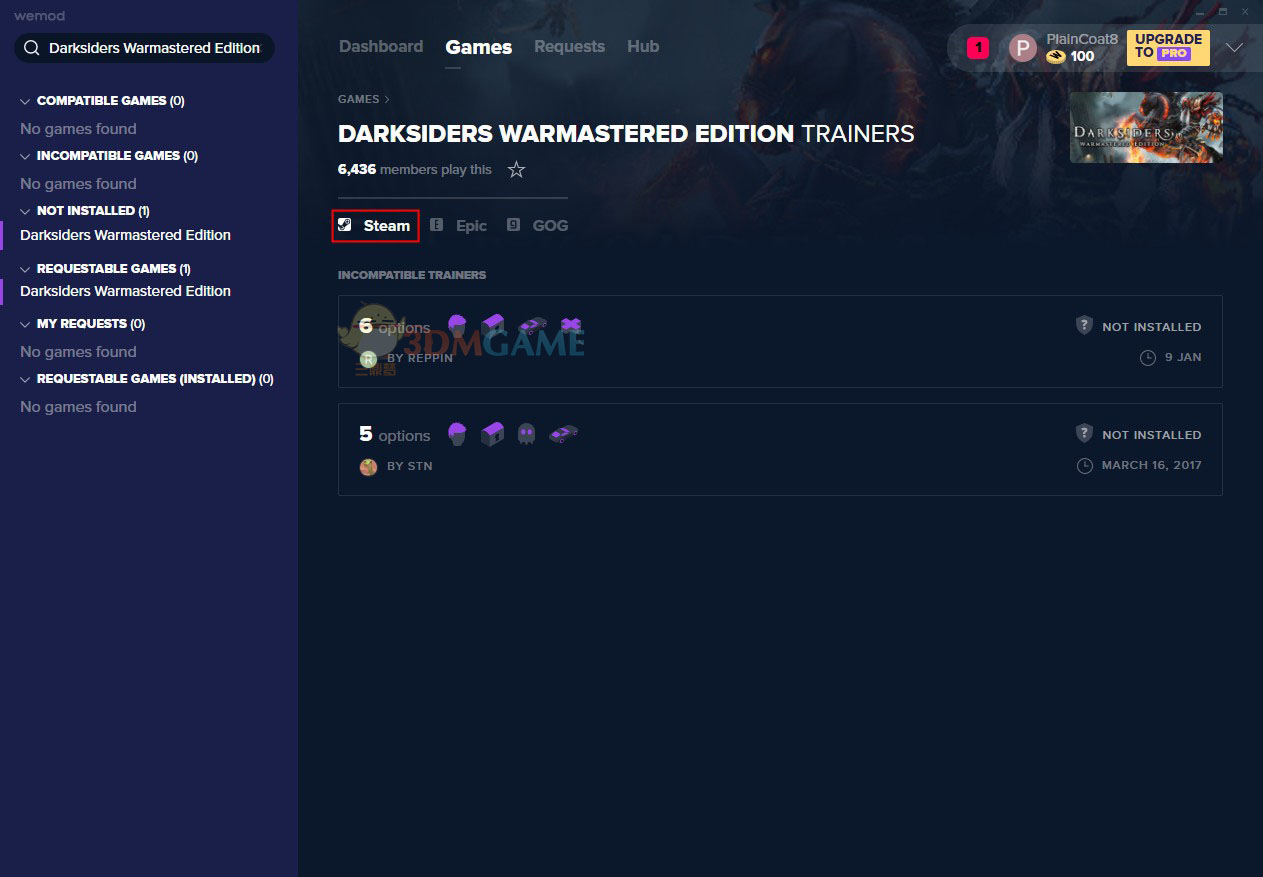Open the account dropdown chevron
Viewport: 1263px width, 877px height.
[x=1234, y=47]
